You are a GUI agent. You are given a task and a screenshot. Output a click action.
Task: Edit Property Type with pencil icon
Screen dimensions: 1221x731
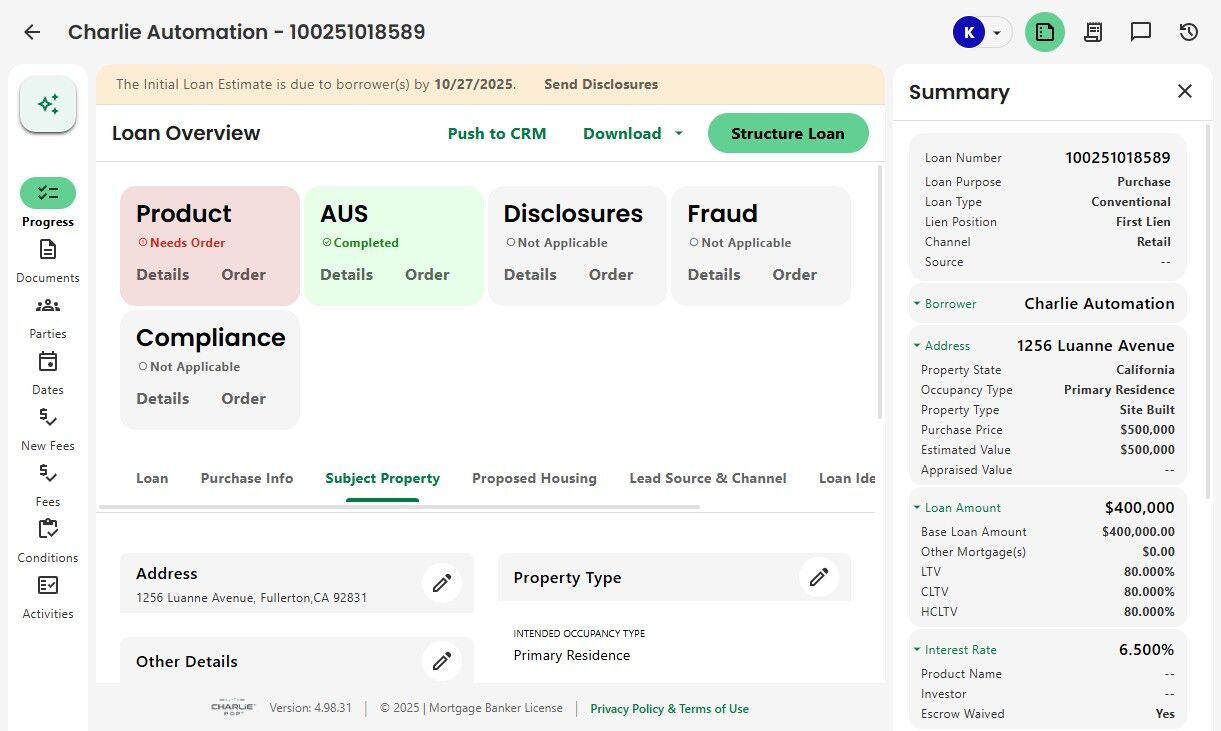[x=819, y=577]
